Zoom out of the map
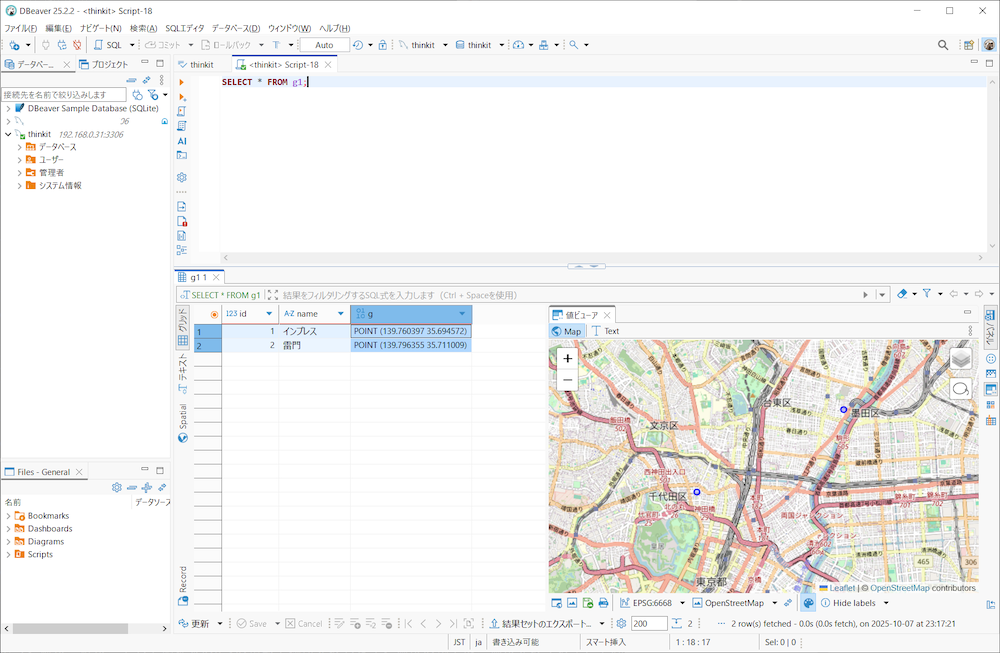Viewport: 1000px width, 653px height. point(568,380)
